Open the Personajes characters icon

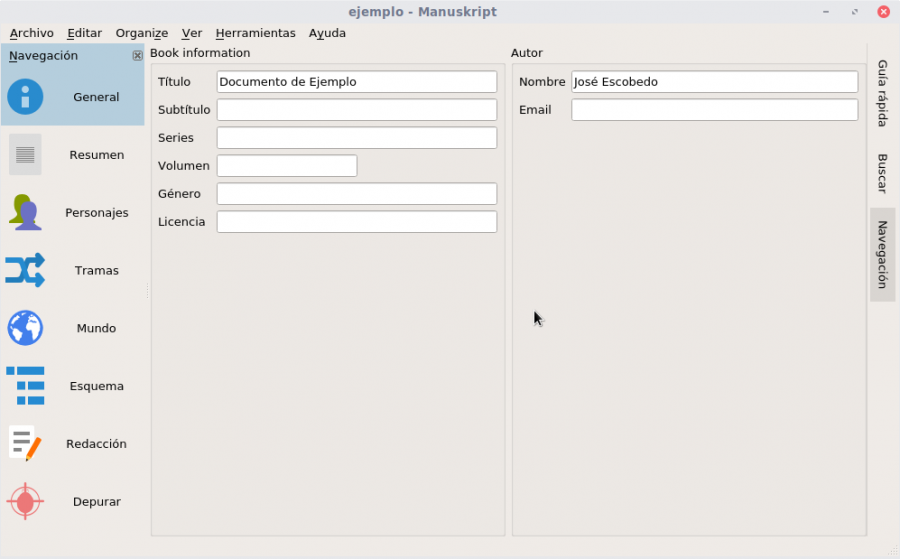25,212
